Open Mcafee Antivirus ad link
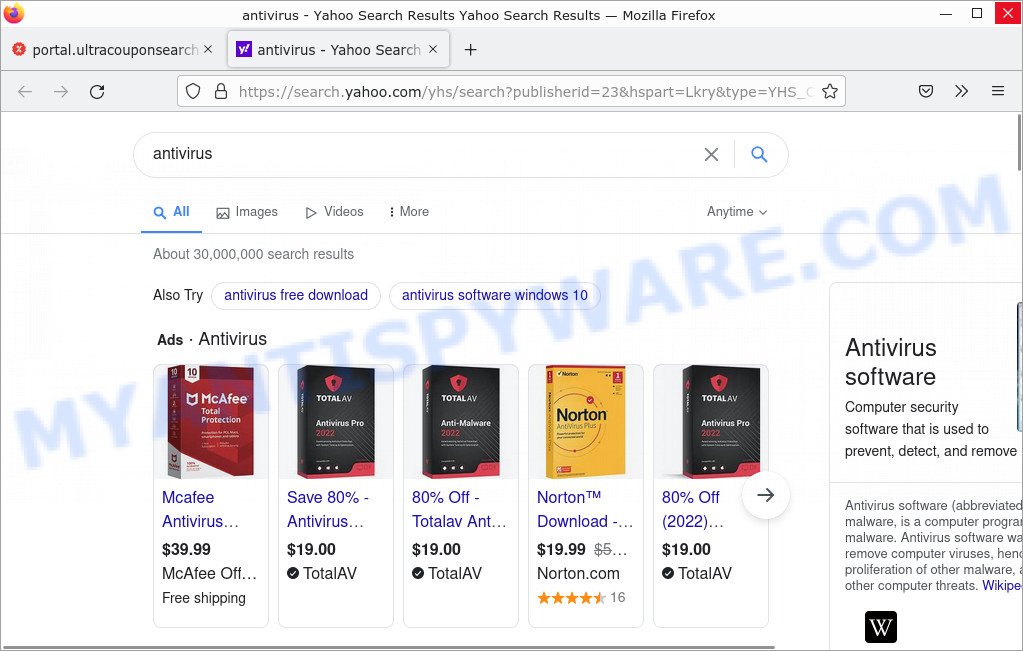1023x651 pixels. 200,509
